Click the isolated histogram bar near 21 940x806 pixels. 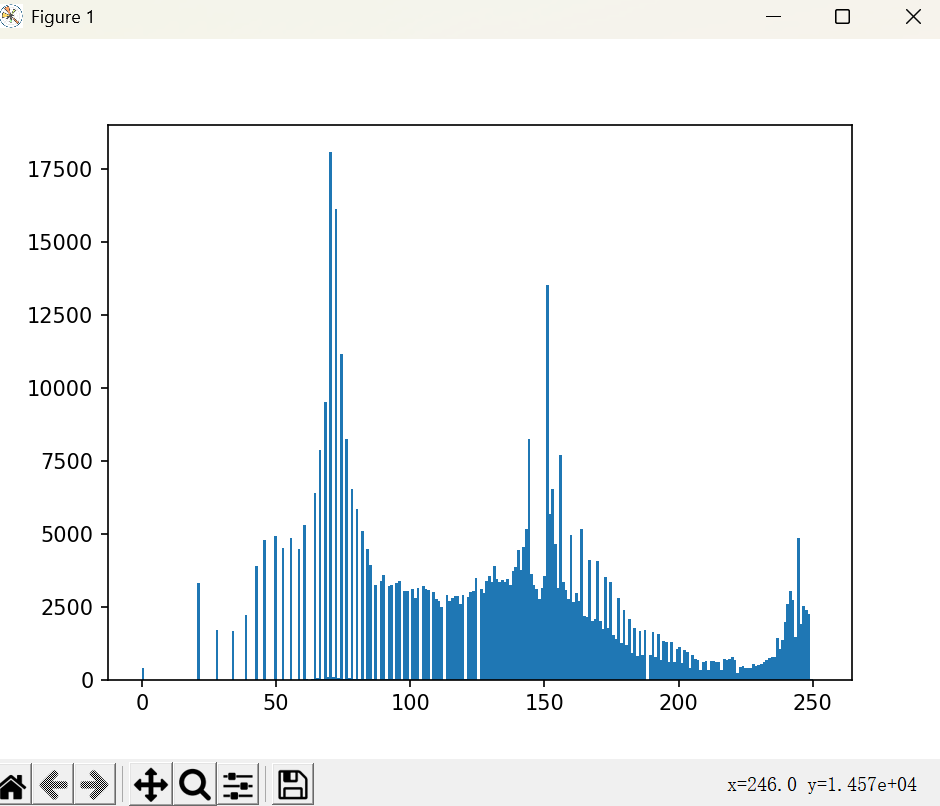click(198, 631)
